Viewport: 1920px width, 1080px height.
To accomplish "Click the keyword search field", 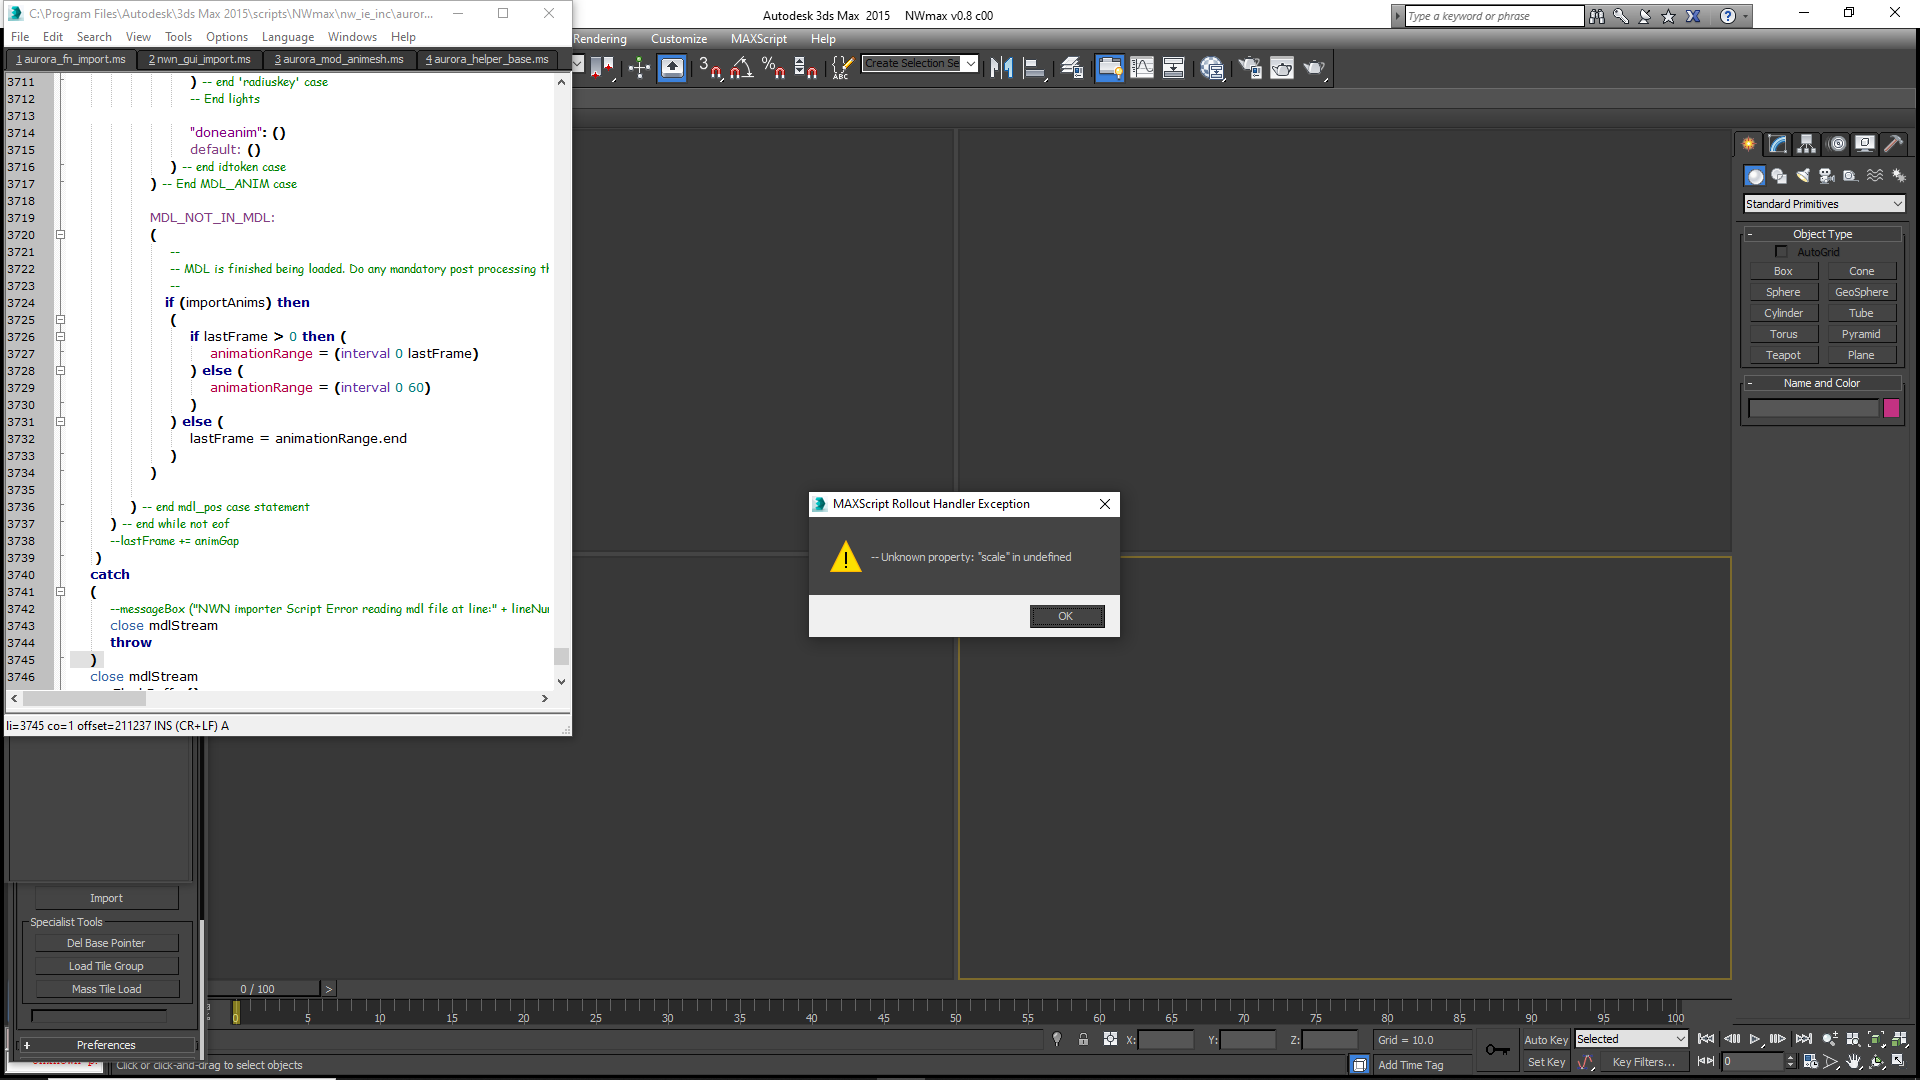I will click(1494, 16).
